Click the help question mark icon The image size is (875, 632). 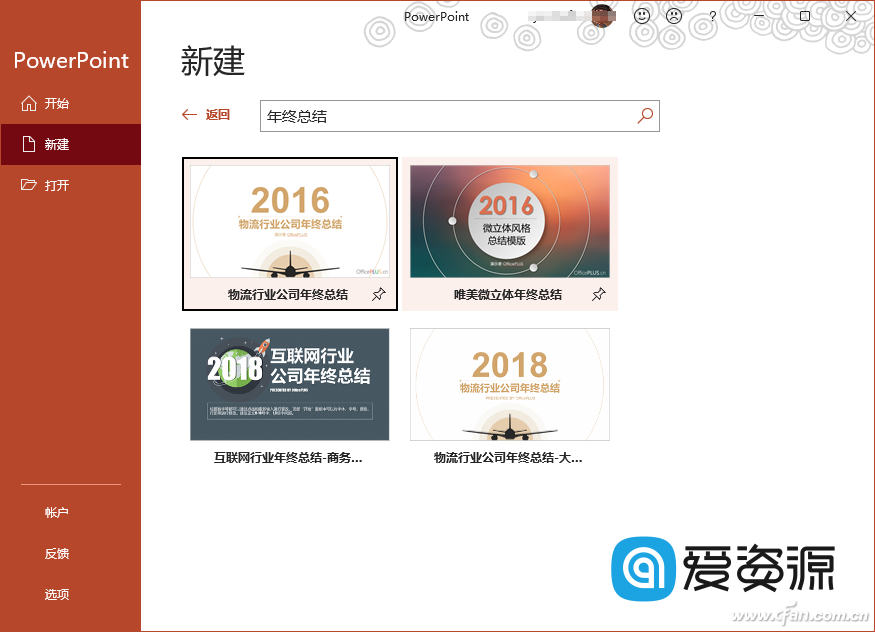712,16
